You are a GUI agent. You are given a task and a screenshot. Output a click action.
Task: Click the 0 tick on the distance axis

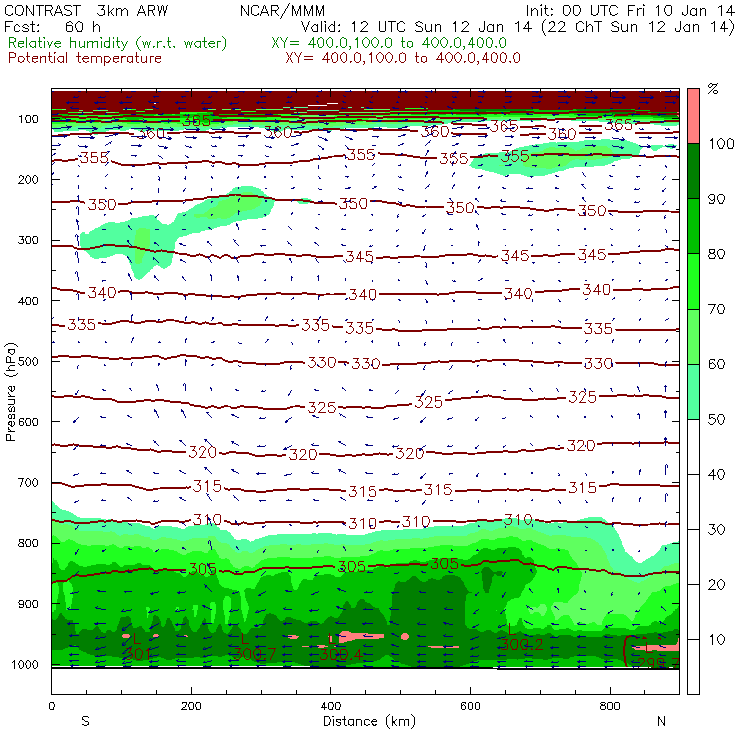(51, 706)
